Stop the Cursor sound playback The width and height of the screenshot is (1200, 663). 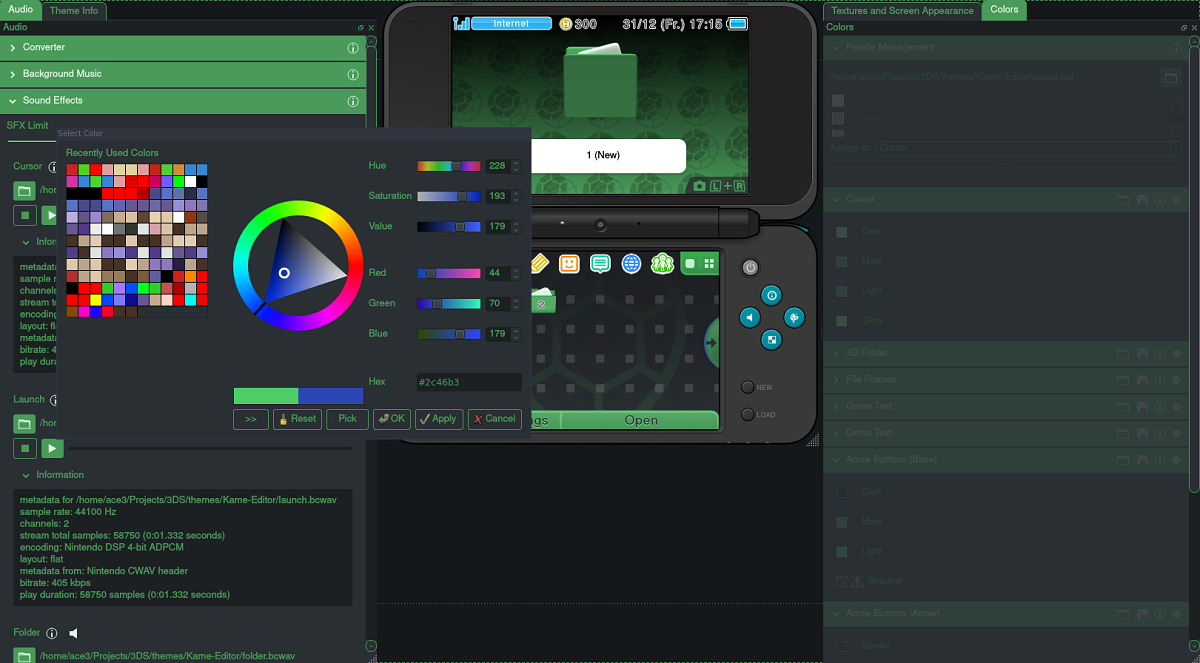coord(24,216)
